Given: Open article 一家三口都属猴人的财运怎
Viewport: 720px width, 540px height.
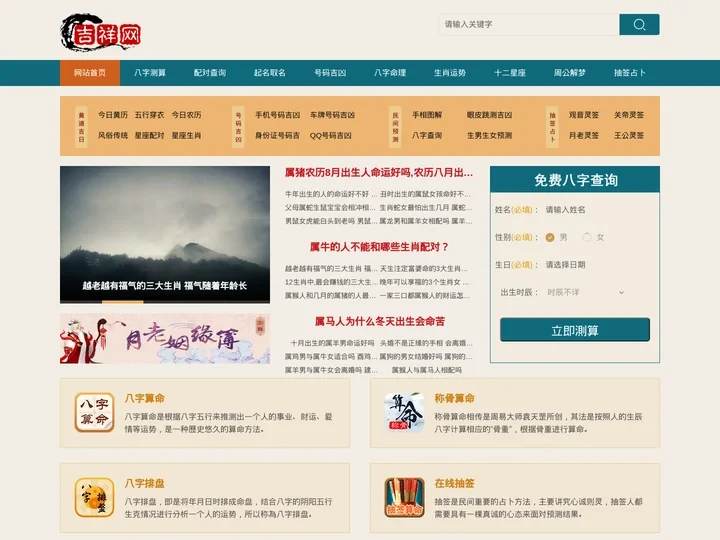Looking at the screenshot, I should (x=425, y=296).
